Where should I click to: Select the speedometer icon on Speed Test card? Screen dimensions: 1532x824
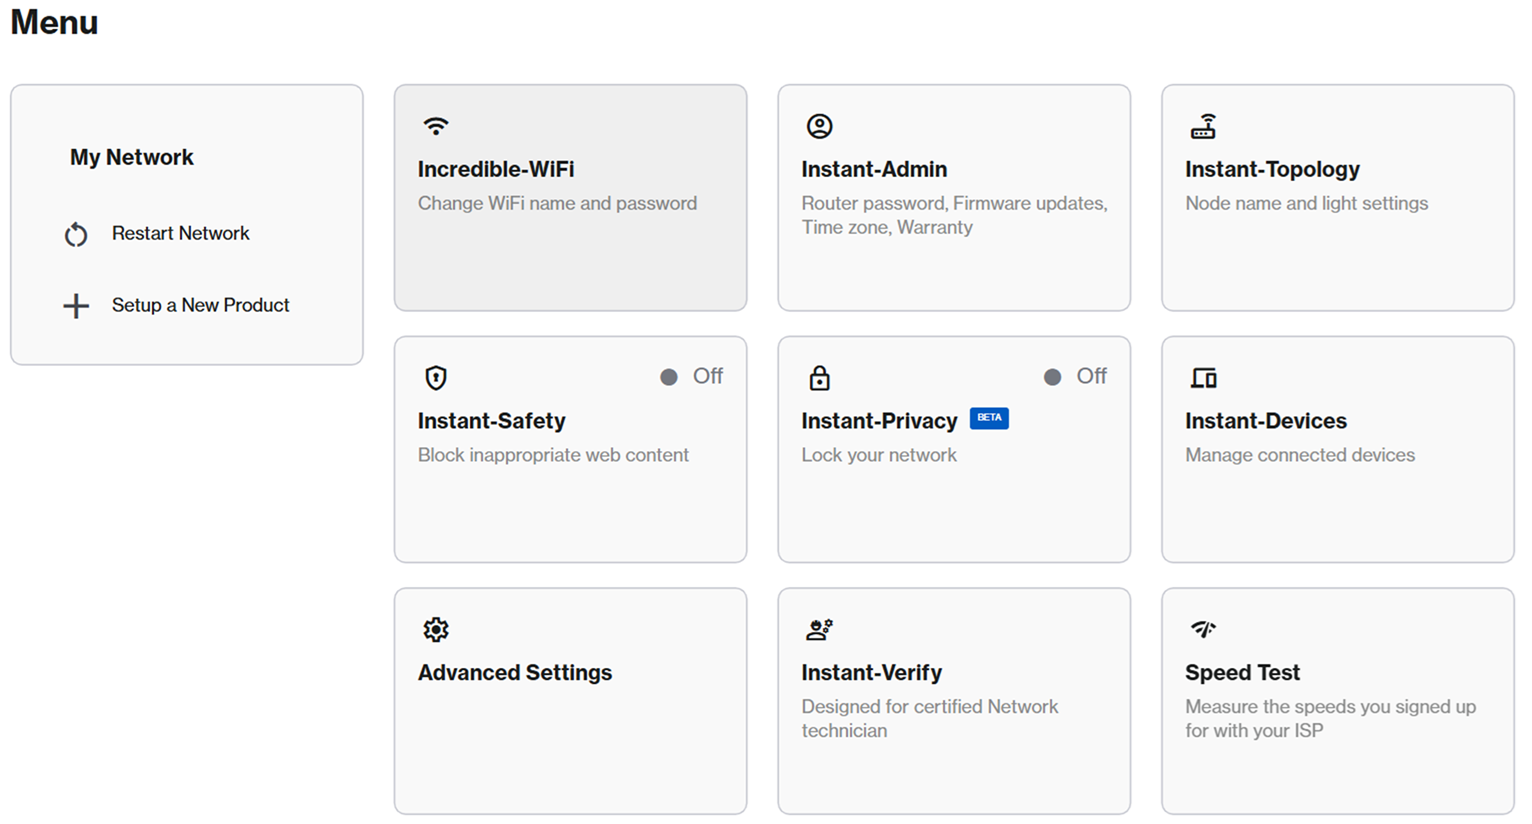pyautogui.click(x=1203, y=629)
